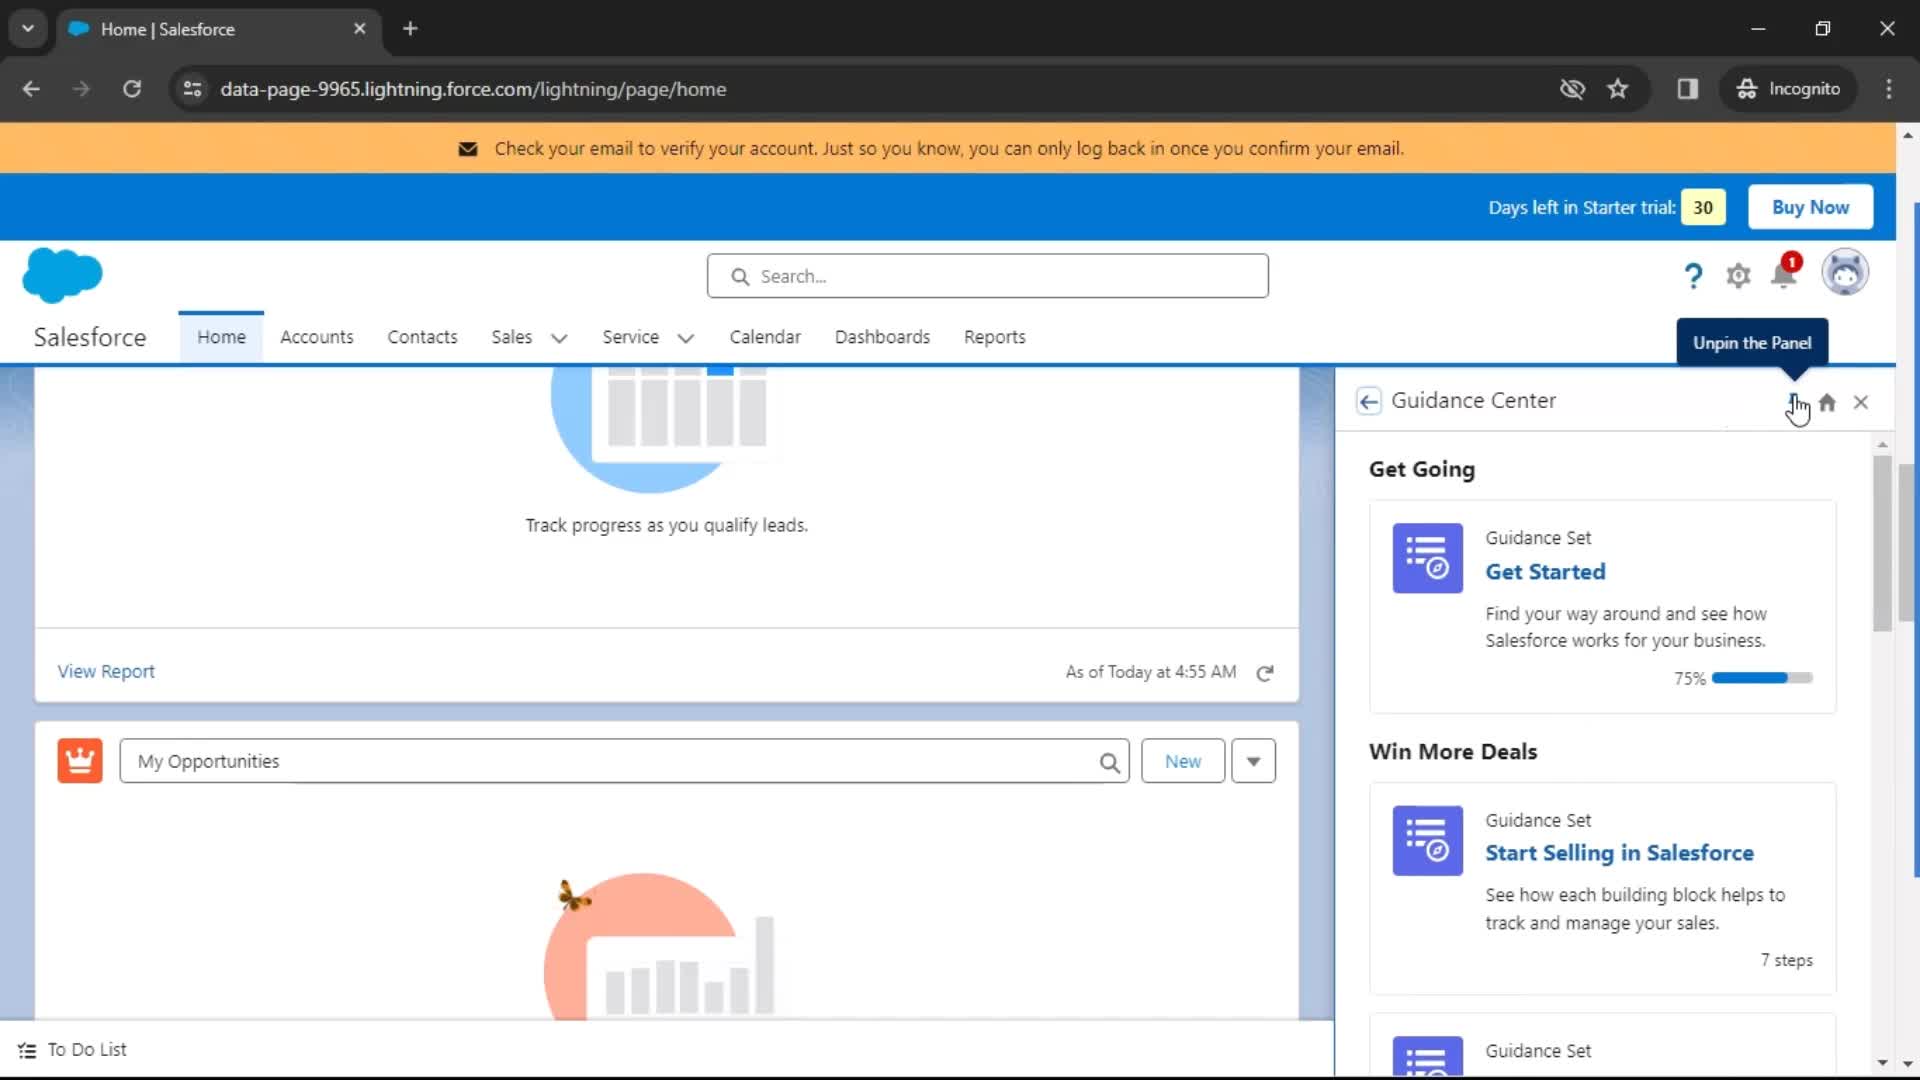Select the Home tab
The height and width of the screenshot is (1080, 1920).
coord(221,337)
